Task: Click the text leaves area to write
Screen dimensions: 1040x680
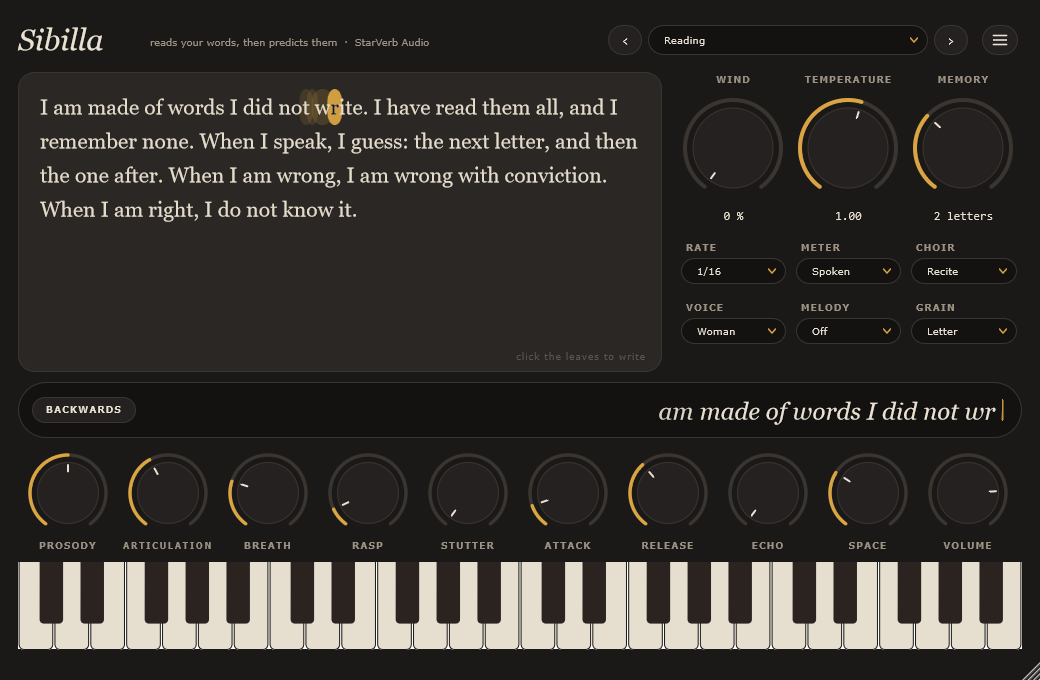Action: [340, 222]
